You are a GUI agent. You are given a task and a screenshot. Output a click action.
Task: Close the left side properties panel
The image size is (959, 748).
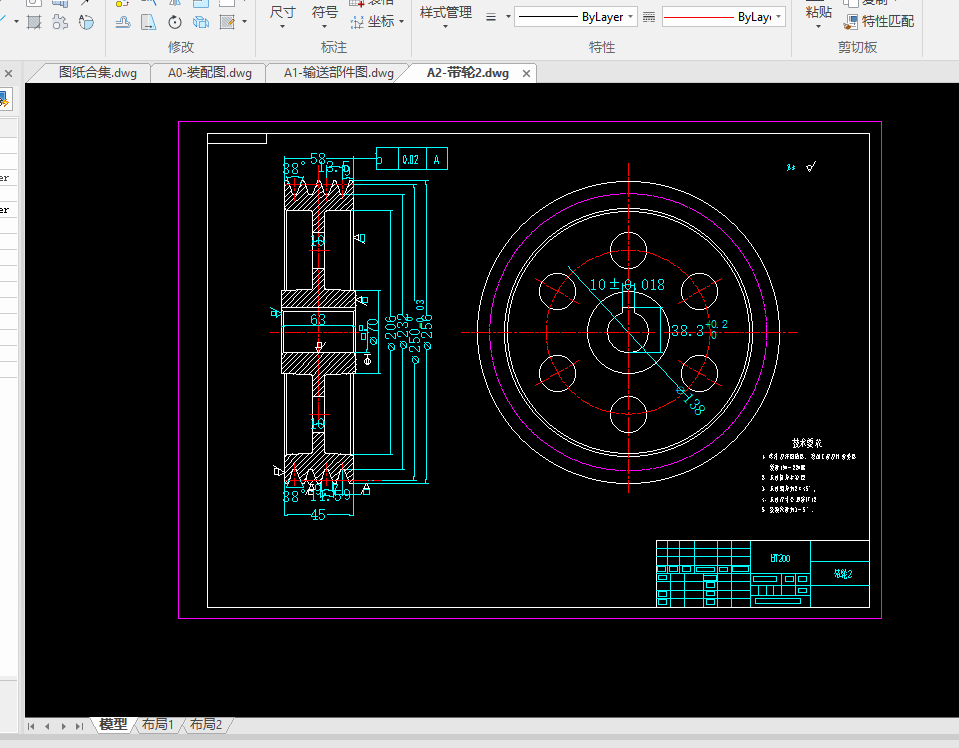pos(7,74)
